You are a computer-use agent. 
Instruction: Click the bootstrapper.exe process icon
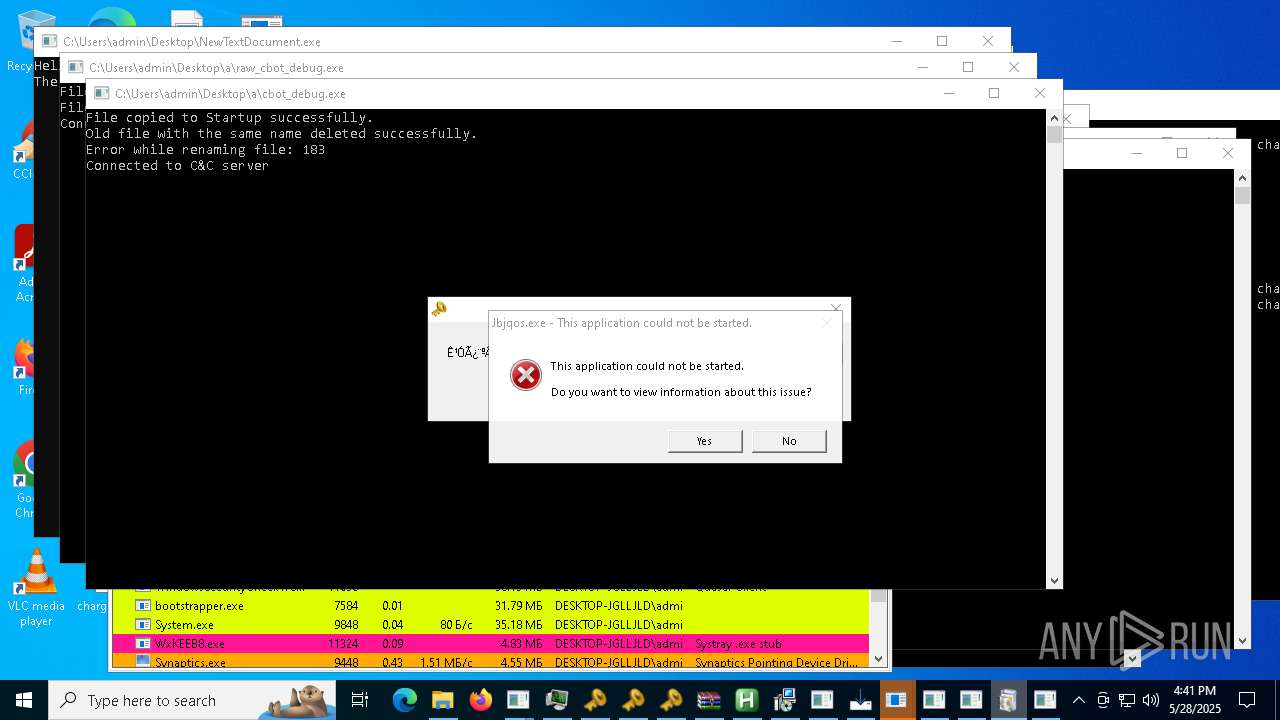click(142, 606)
